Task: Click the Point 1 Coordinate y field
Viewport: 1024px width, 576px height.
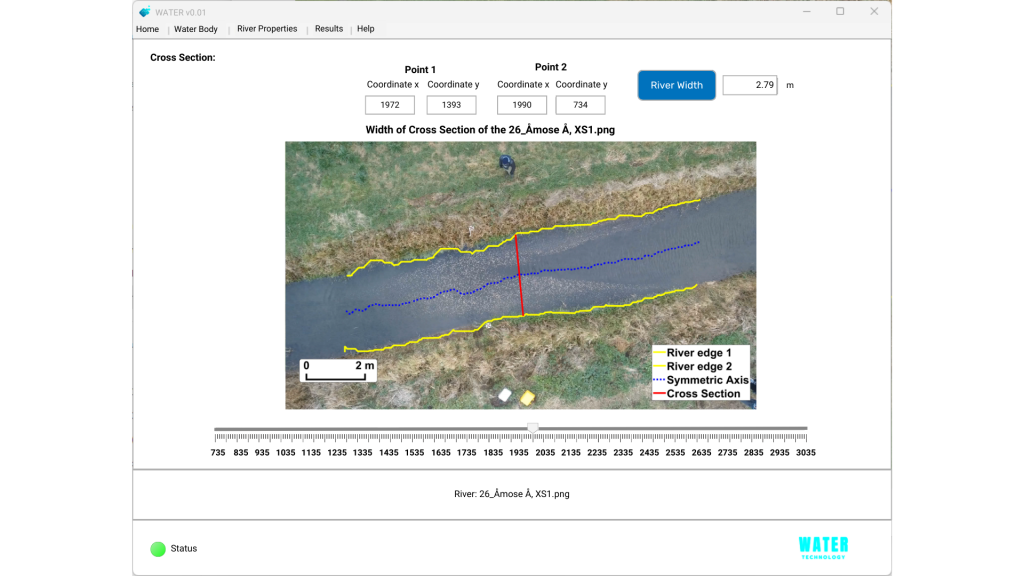Action: [x=451, y=105]
